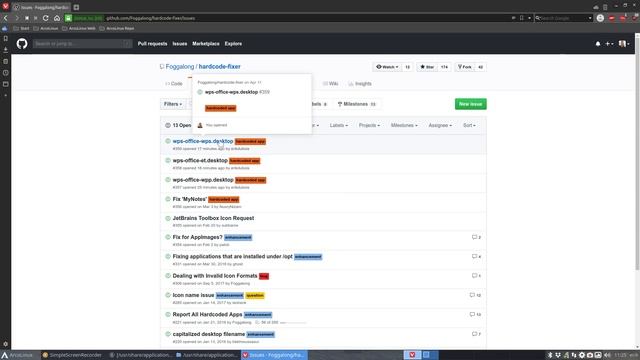The width and height of the screenshot is (640, 360).
Task: Switch to SimpleScreenRecorder in the taskbar
Action: [72, 355]
